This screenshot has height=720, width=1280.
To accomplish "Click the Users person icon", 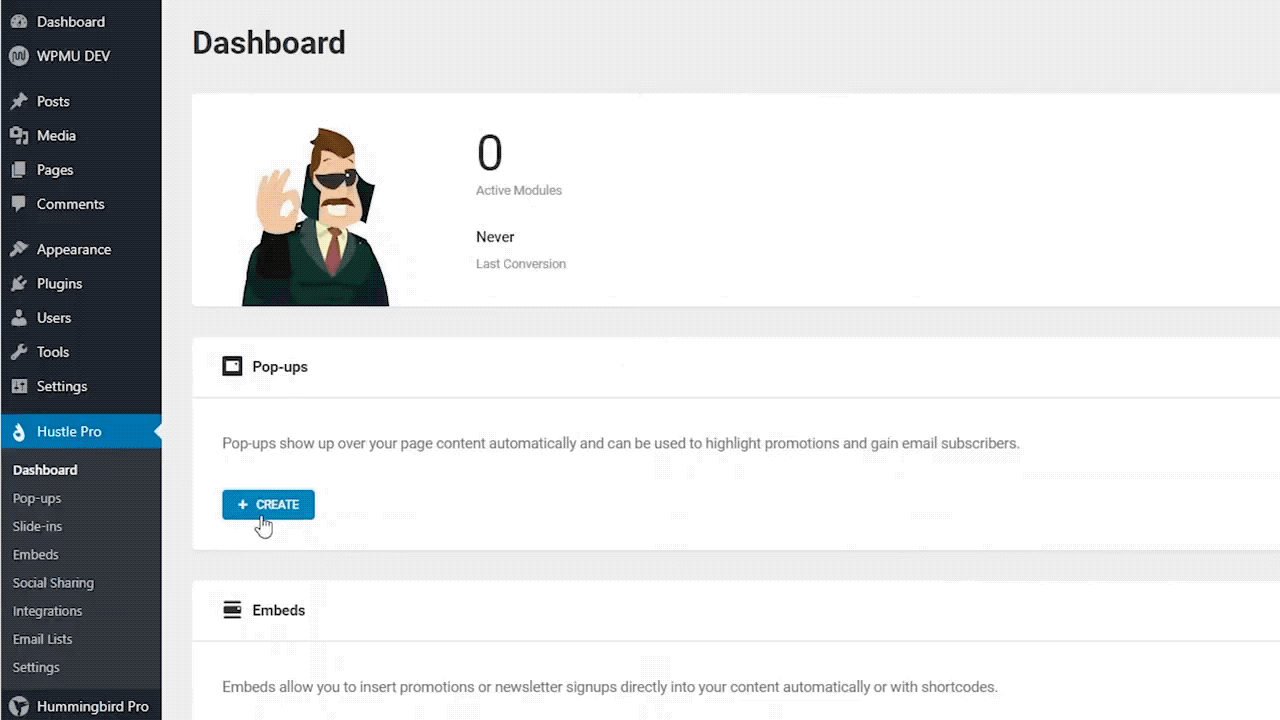I will 18,318.
